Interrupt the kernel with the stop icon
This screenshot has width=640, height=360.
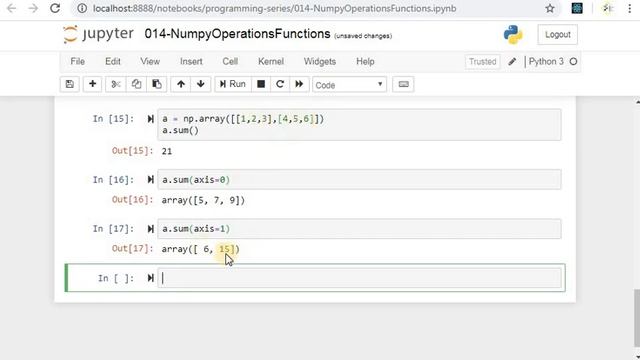(x=261, y=84)
